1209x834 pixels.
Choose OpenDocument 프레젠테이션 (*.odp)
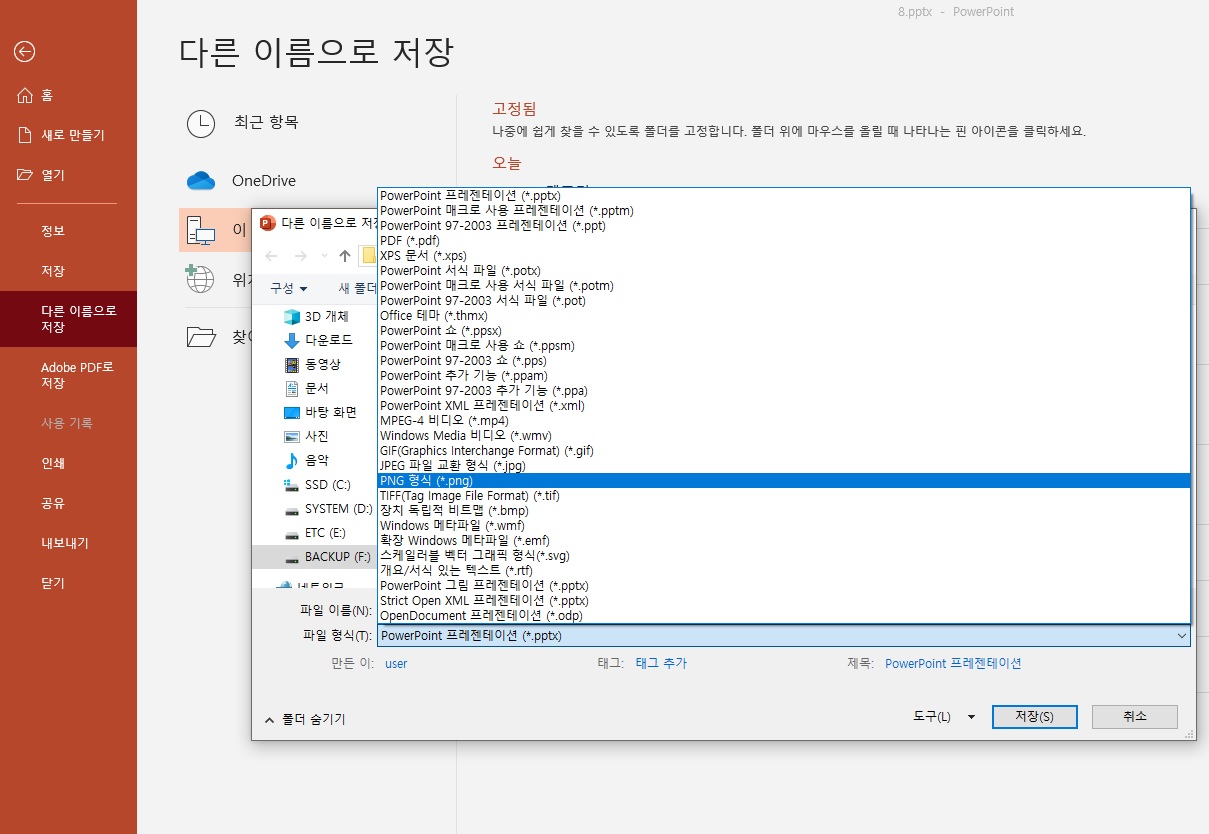tap(783, 616)
